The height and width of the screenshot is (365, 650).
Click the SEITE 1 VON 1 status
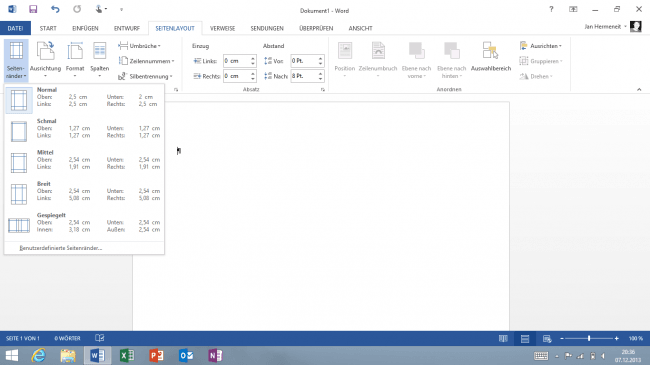click(23, 338)
